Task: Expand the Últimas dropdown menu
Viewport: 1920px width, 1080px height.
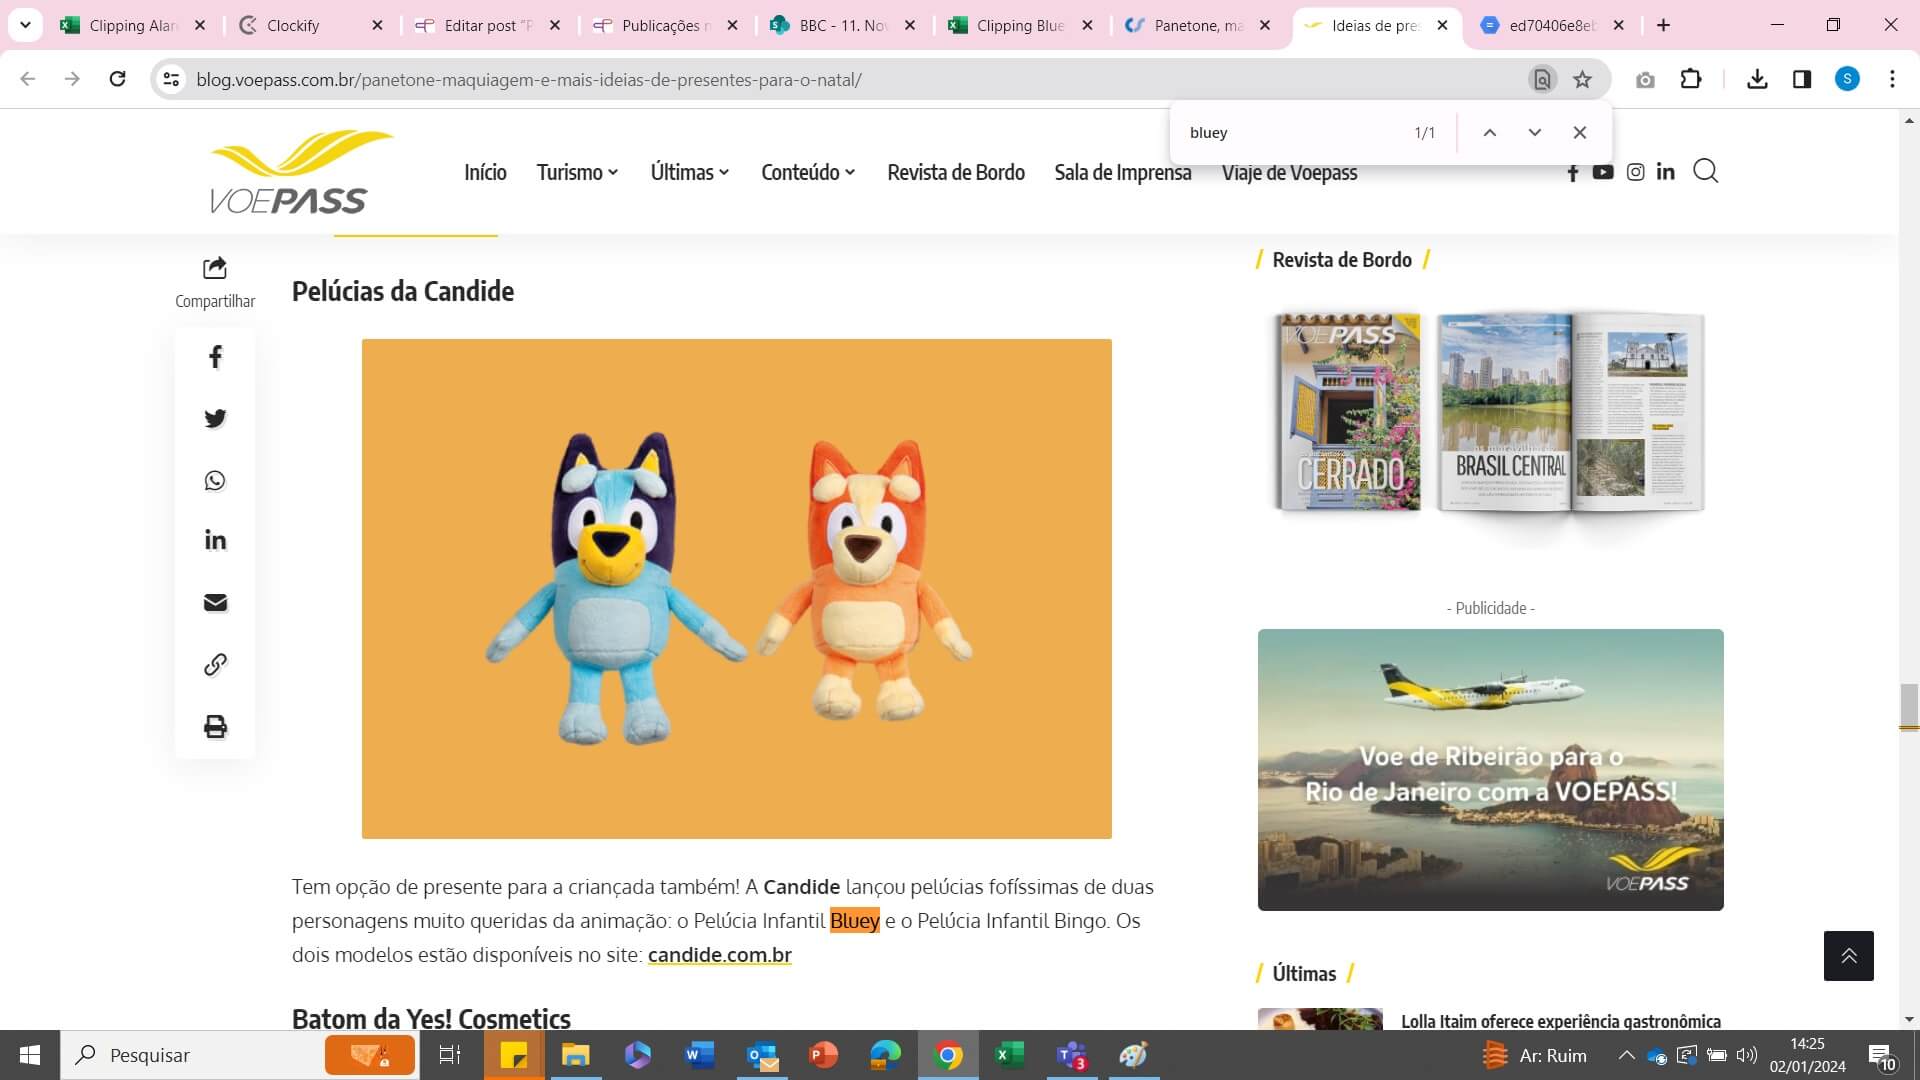Action: [x=690, y=173]
